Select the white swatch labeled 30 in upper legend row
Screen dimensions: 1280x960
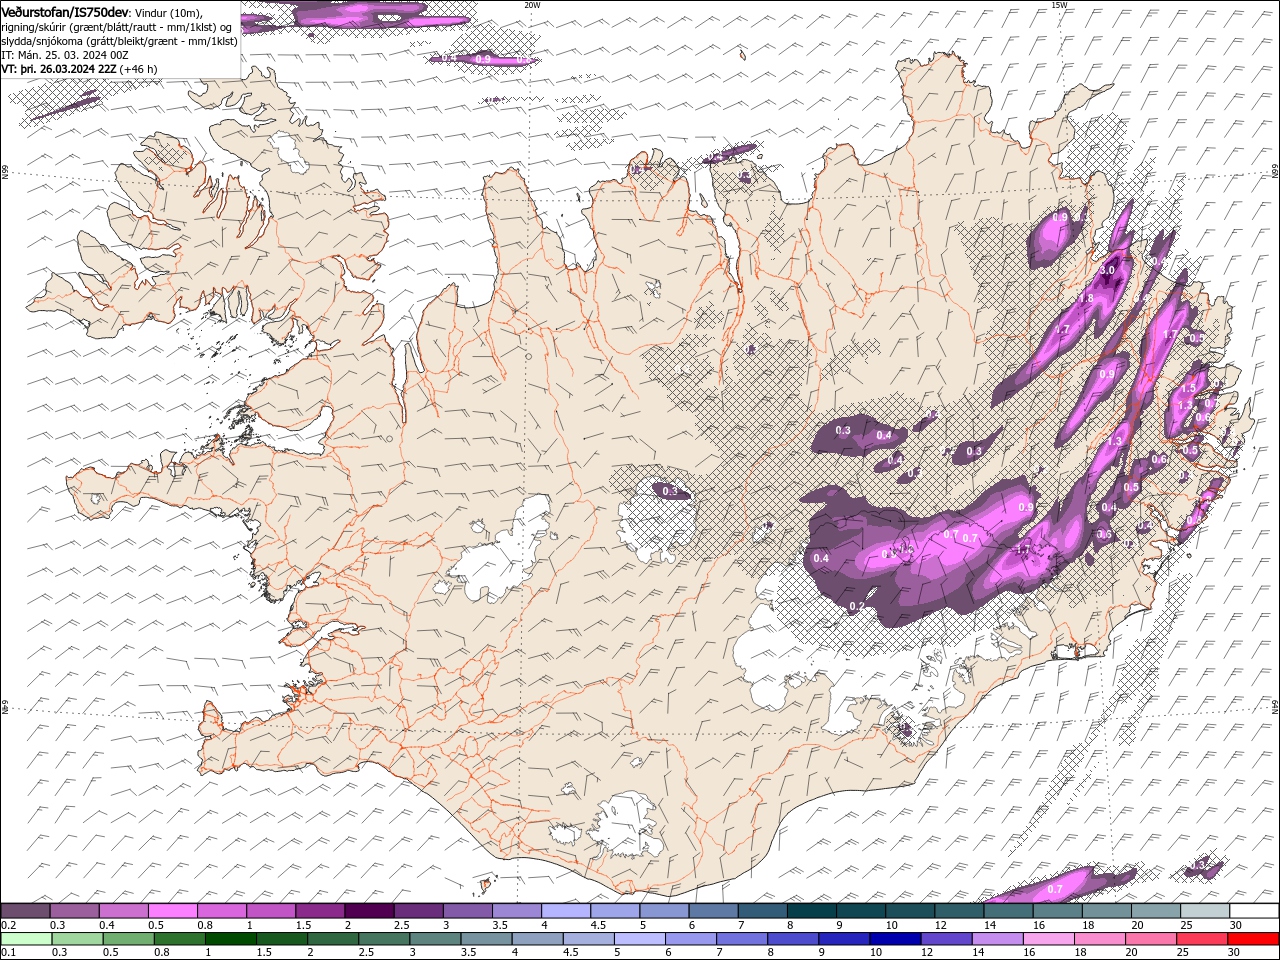(x=1254, y=911)
